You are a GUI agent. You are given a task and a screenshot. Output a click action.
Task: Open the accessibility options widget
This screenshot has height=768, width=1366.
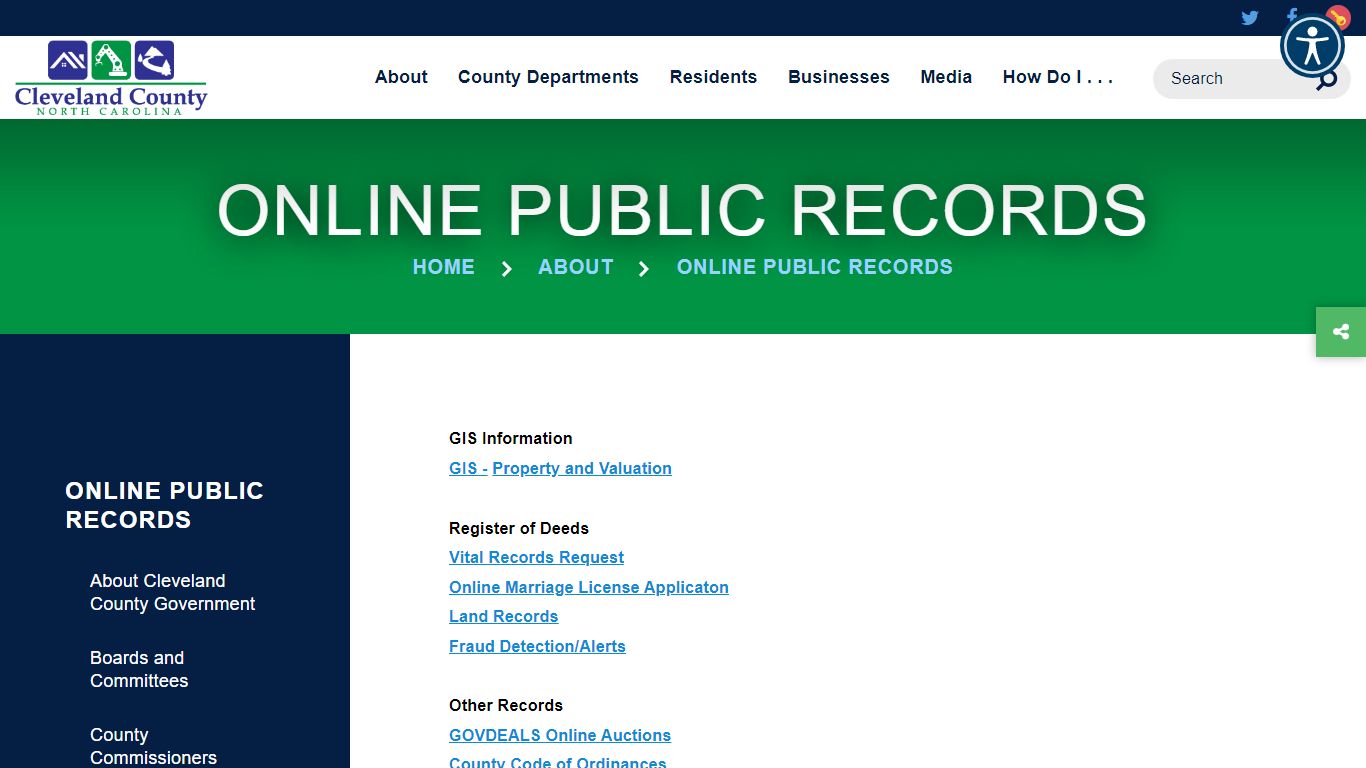pos(1312,46)
